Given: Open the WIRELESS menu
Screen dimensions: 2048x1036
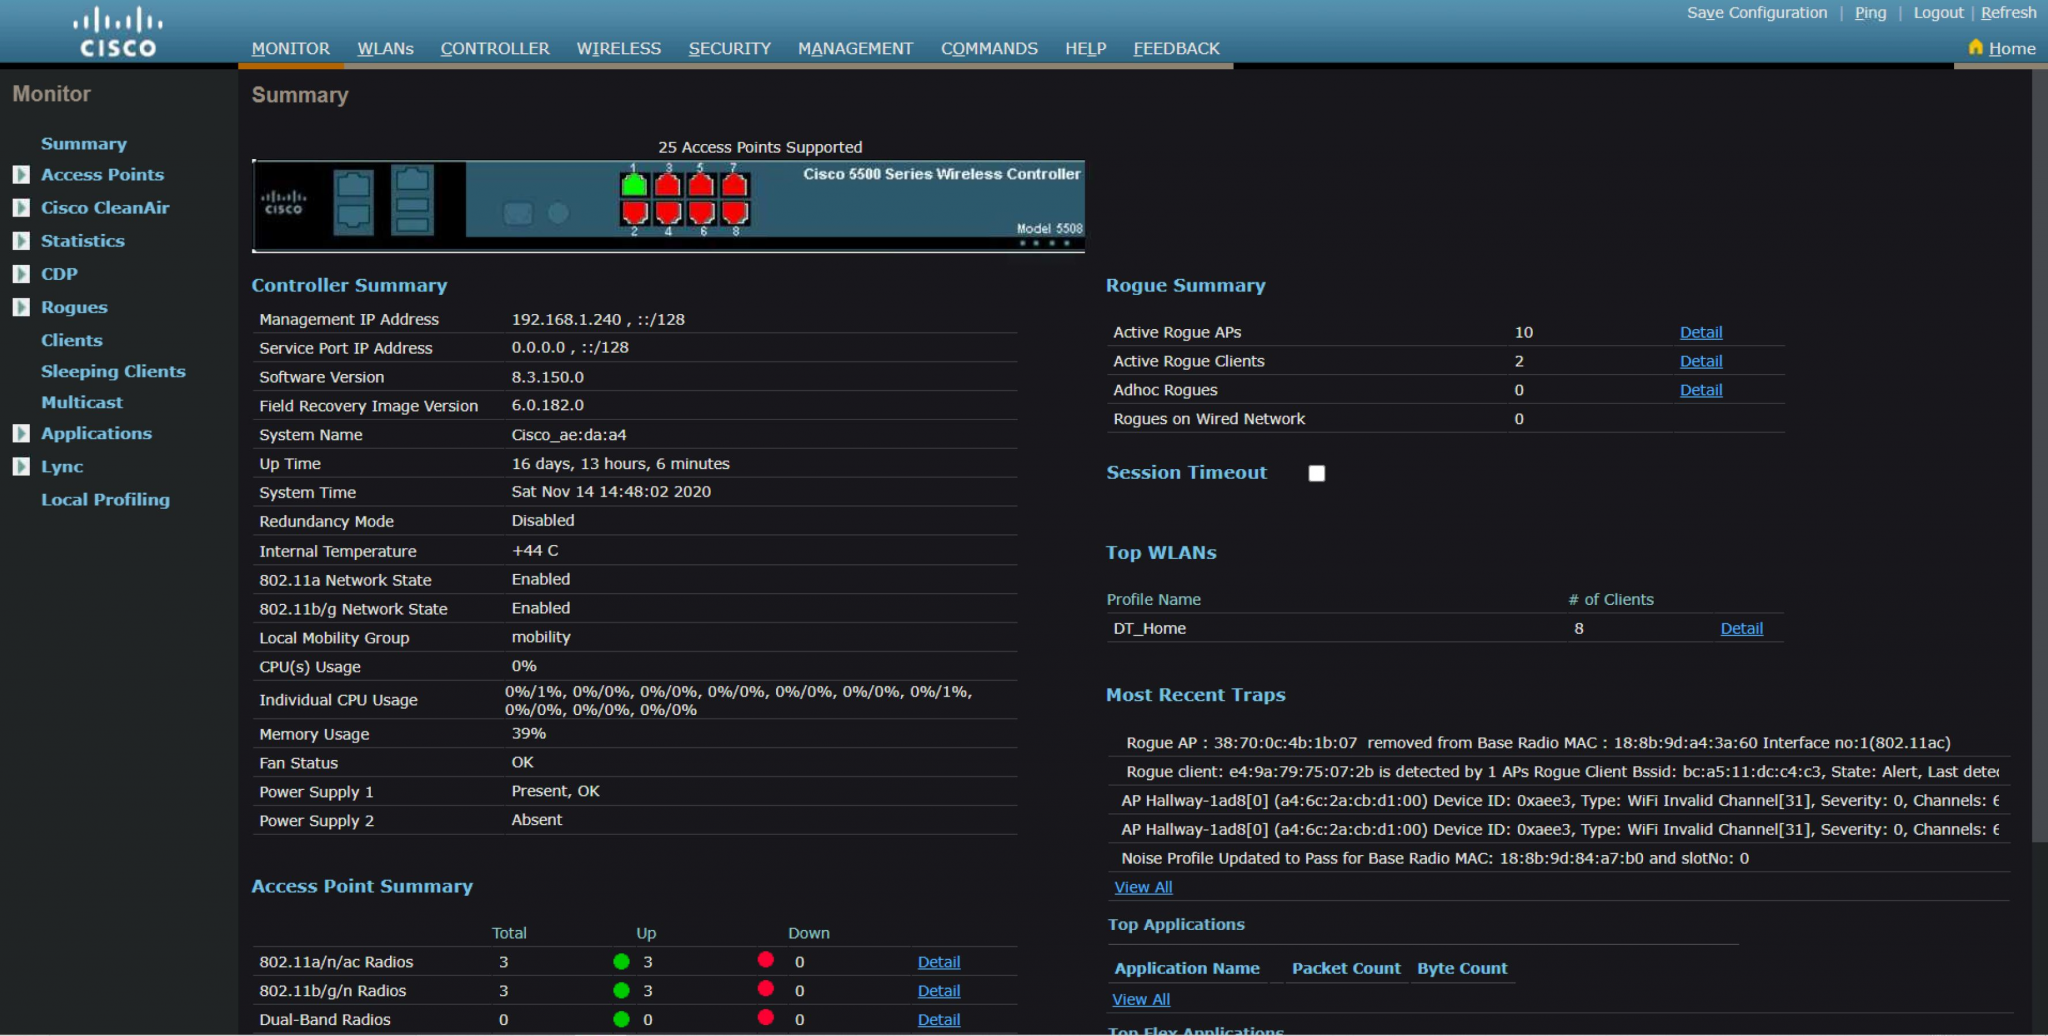Looking at the screenshot, I should click(619, 48).
